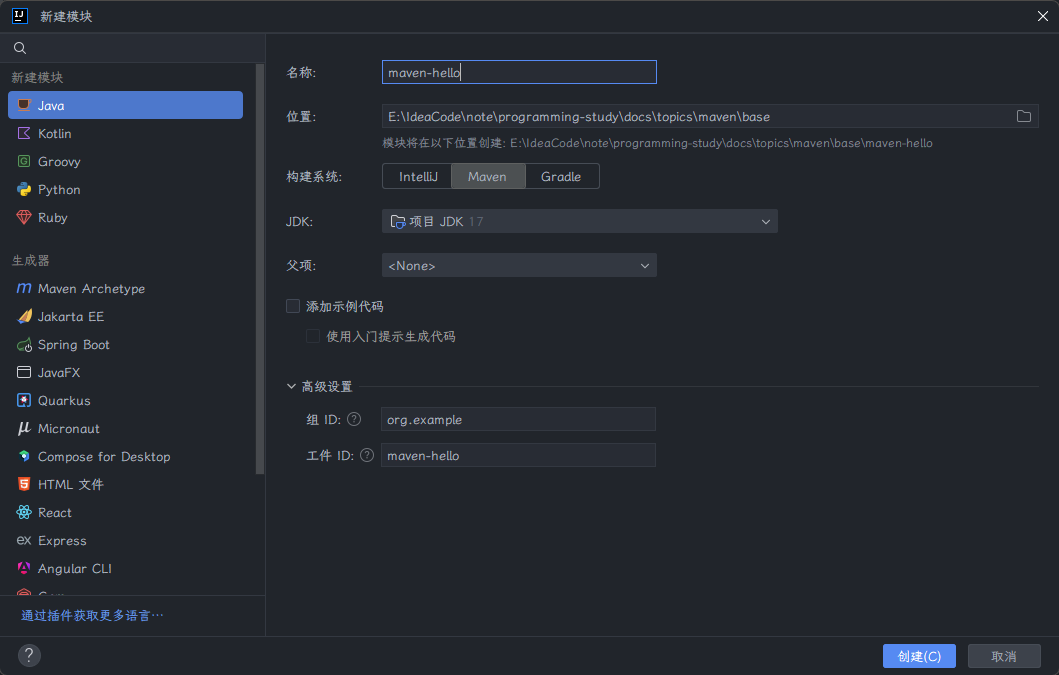Choose the Angular CLI generator icon

click(24, 568)
